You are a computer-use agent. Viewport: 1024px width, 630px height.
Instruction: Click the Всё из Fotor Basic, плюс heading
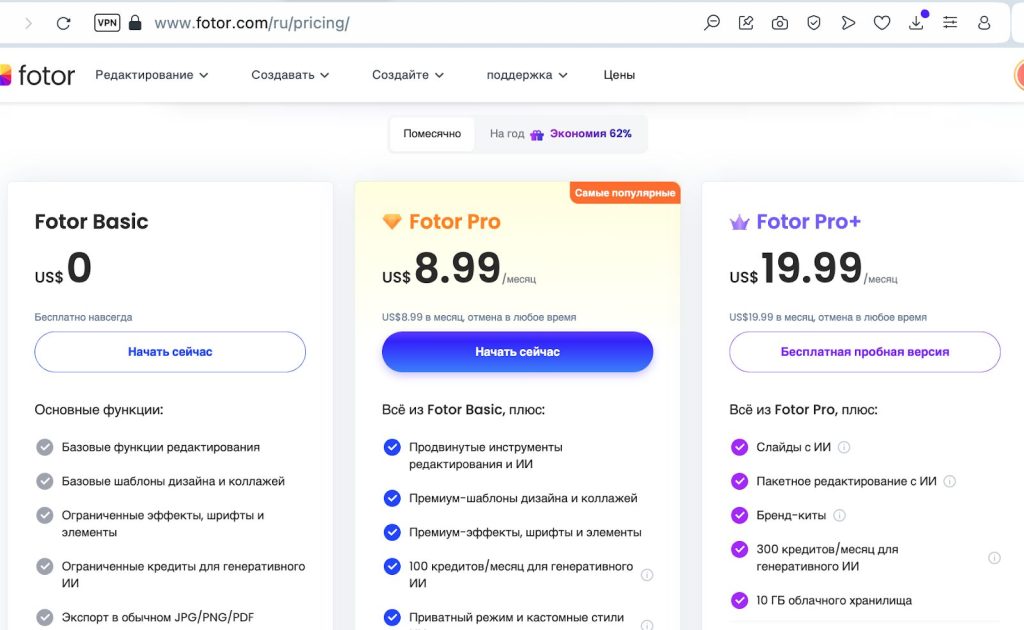pos(463,410)
